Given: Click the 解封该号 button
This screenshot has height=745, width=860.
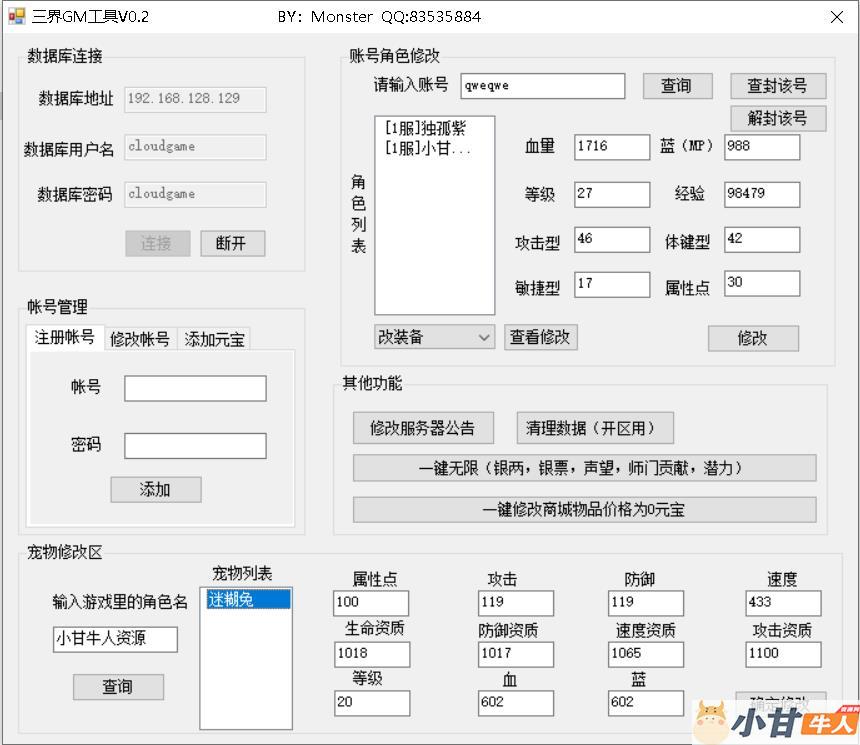Looking at the screenshot, I should point(777,118).
